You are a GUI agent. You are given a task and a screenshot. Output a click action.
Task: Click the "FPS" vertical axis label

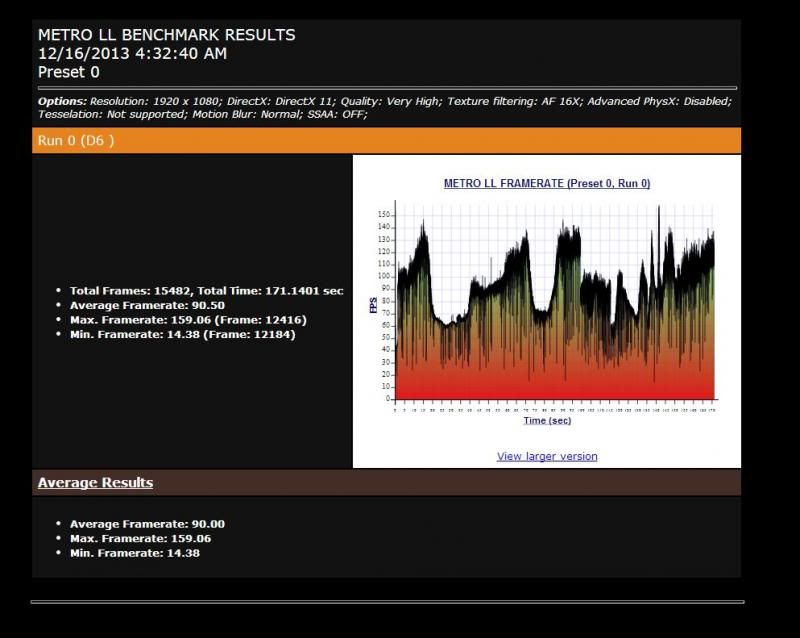(x=375, y=302)
